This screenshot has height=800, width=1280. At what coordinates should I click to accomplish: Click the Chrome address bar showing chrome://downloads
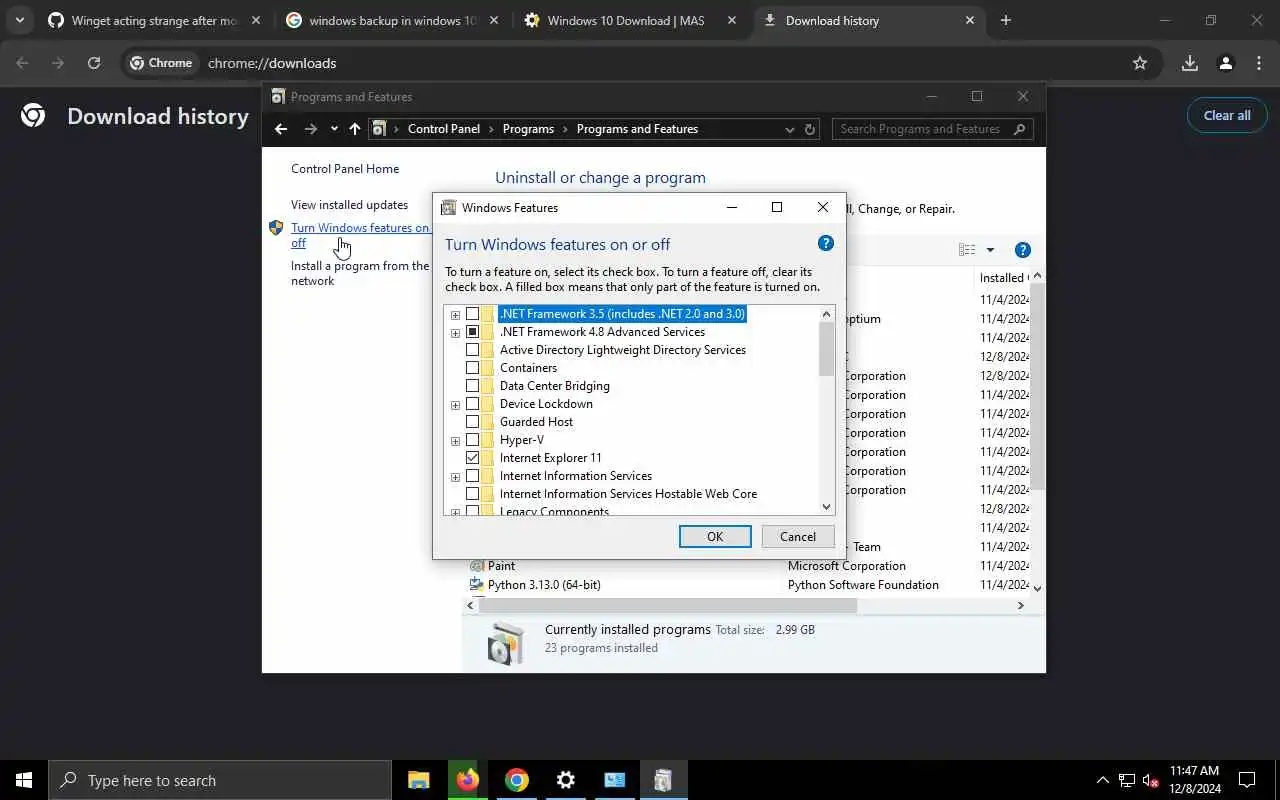[x=640, y=63]
